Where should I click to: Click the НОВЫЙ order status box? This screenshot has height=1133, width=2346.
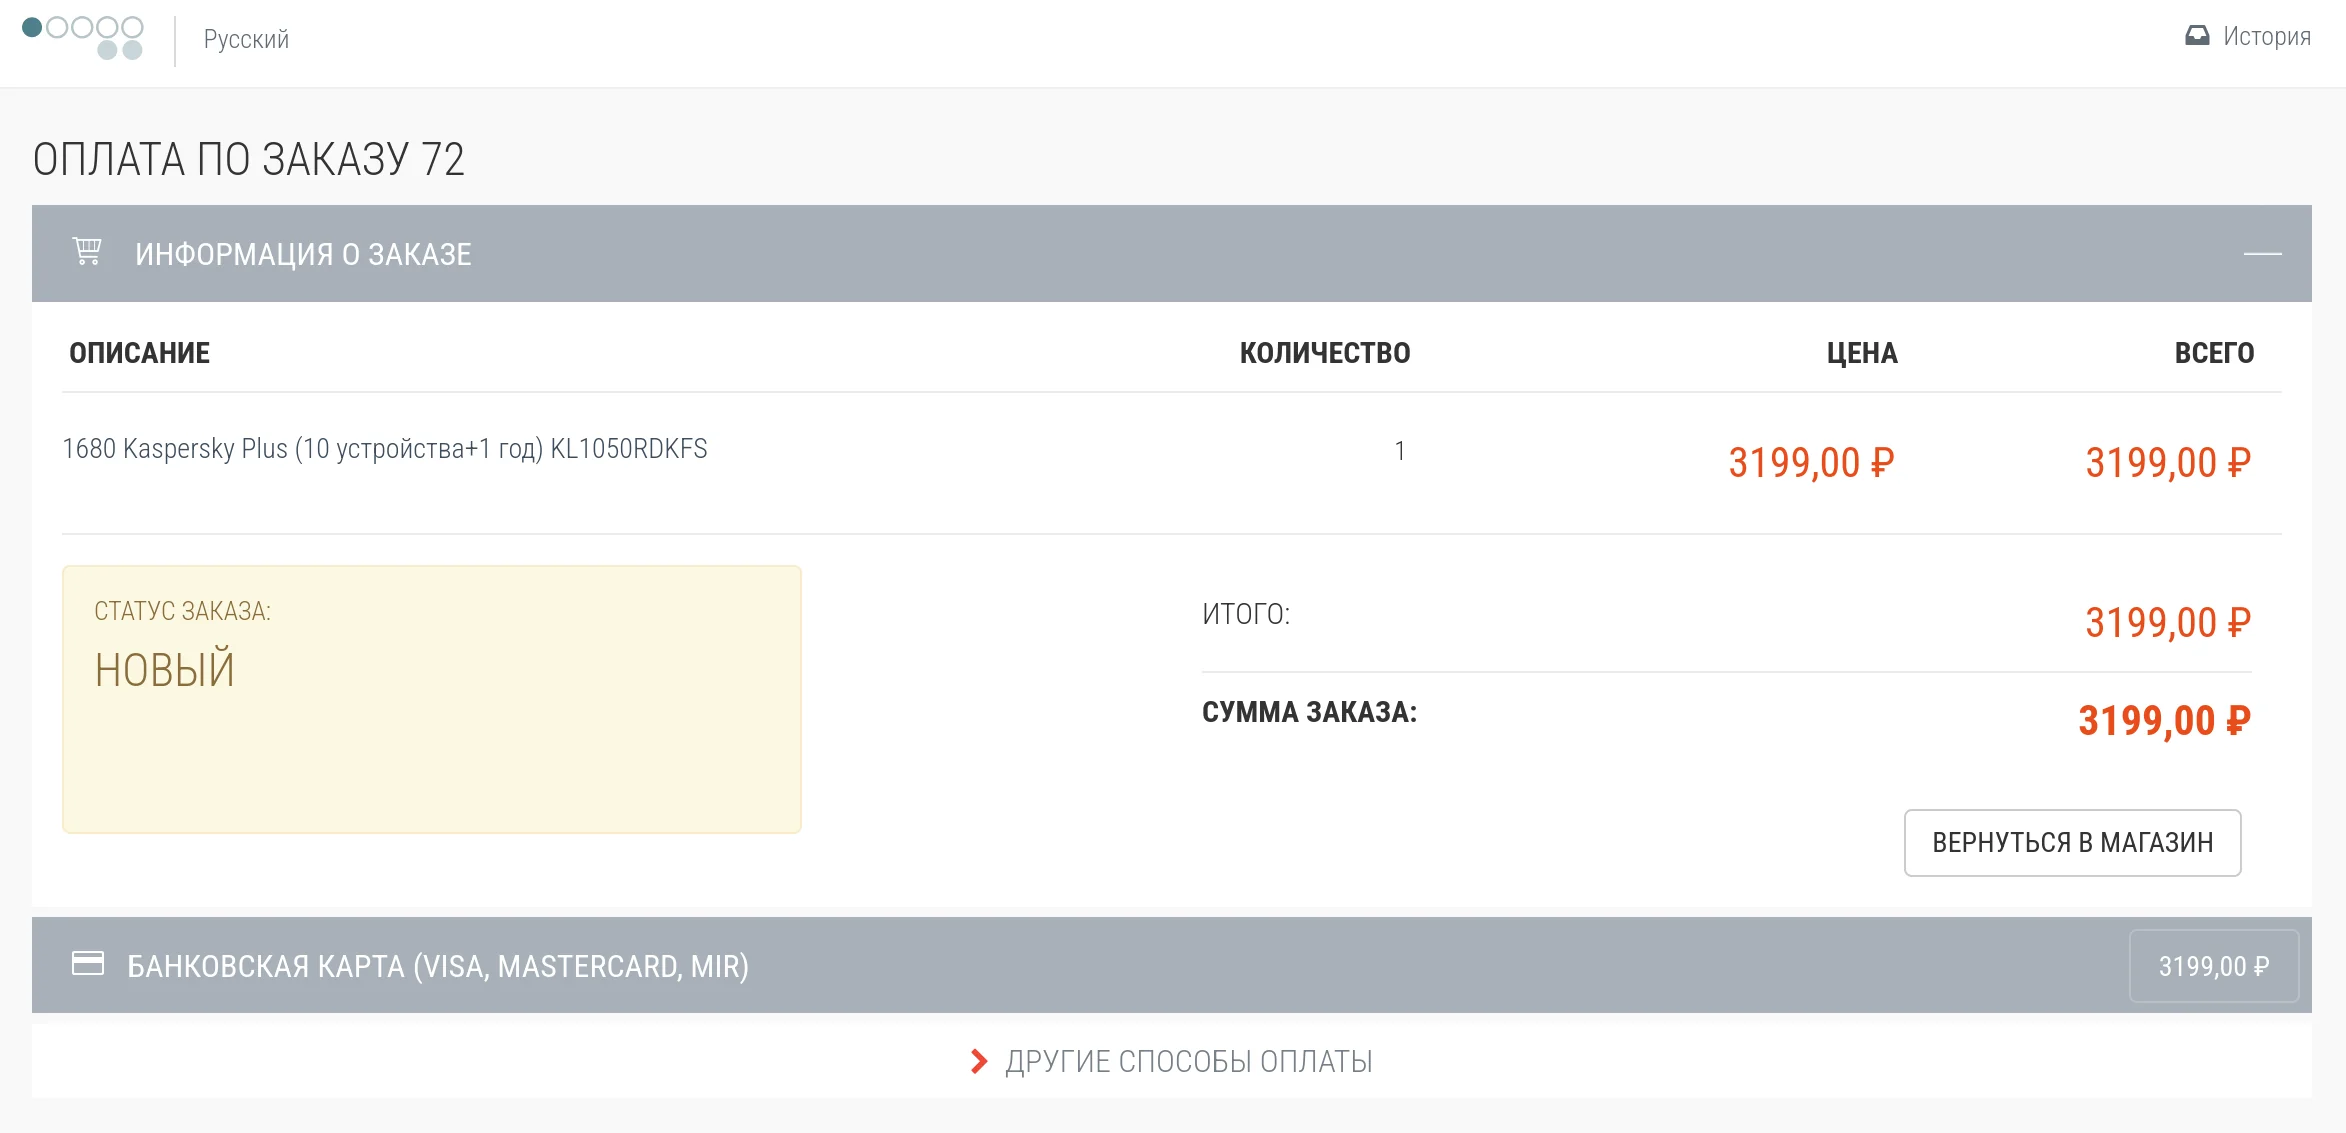(x=431, y=699)
